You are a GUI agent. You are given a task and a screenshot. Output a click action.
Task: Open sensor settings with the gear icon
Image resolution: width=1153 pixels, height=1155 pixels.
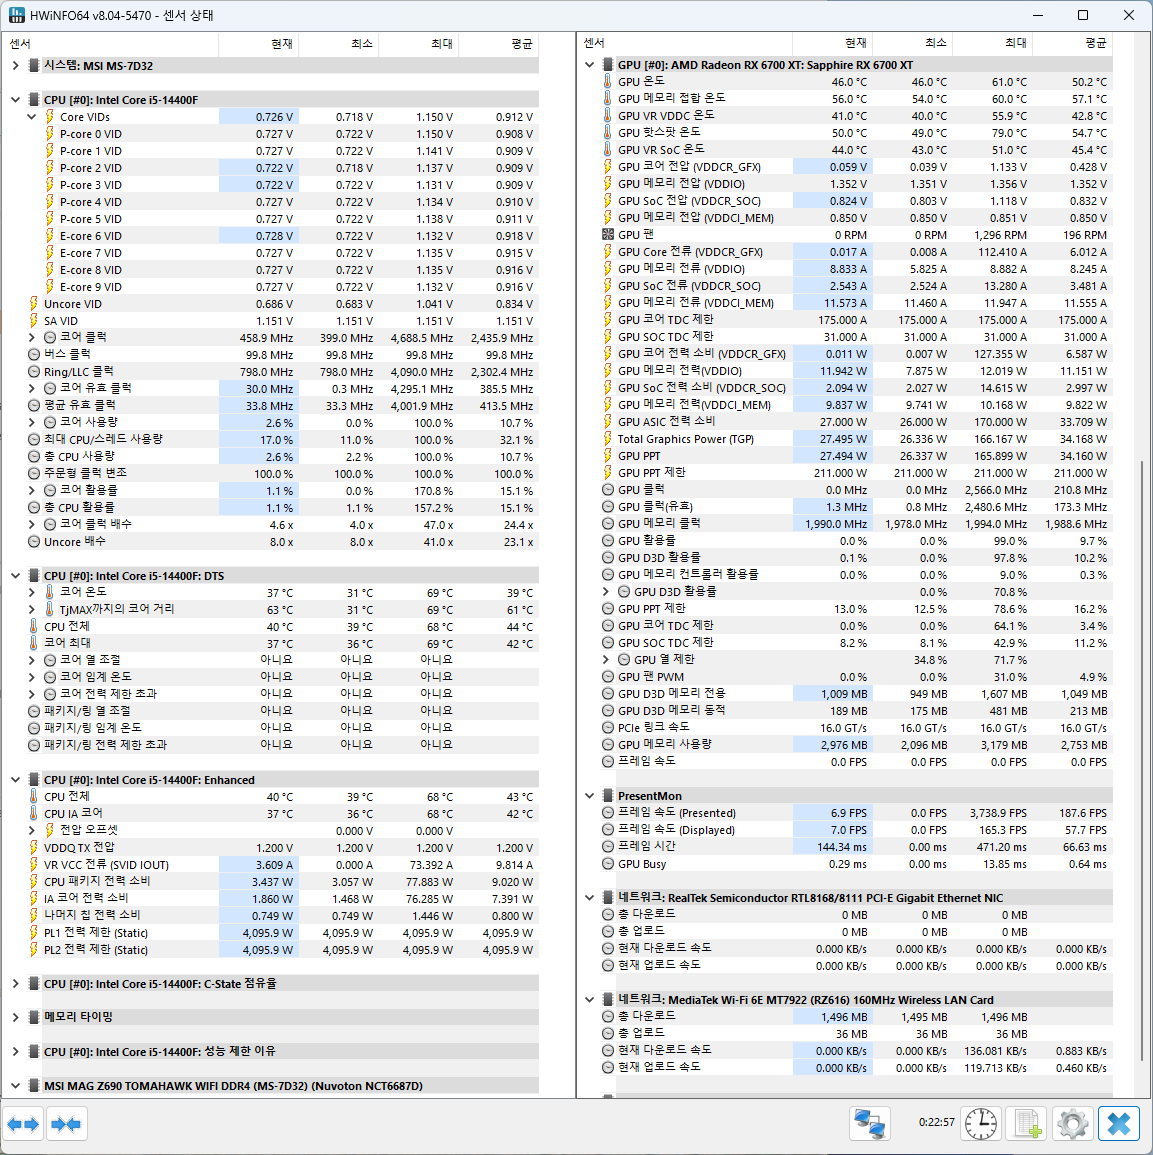(1073, 1124)
